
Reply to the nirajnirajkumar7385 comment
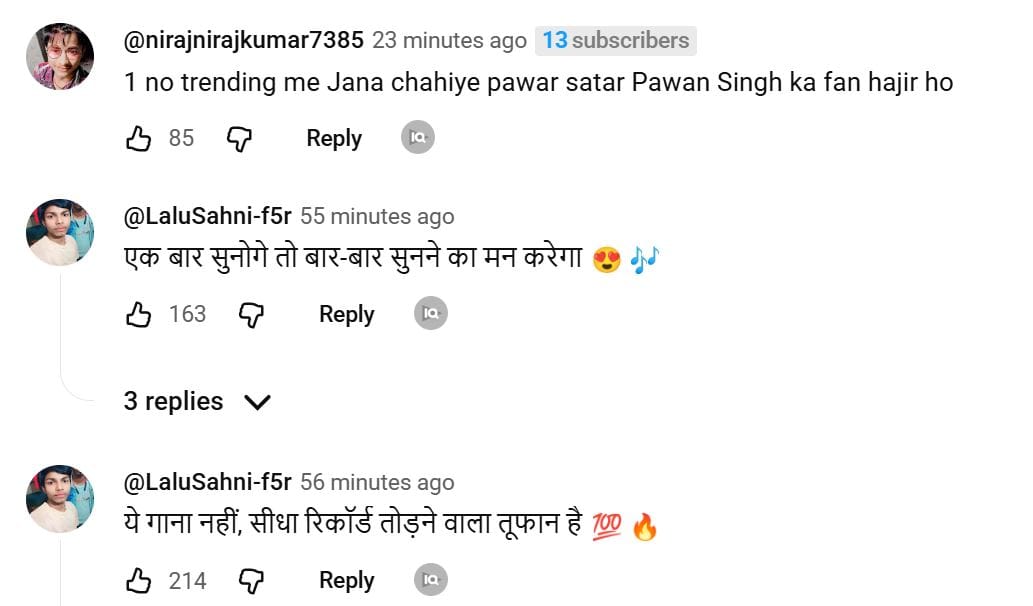tap(334, 139)
